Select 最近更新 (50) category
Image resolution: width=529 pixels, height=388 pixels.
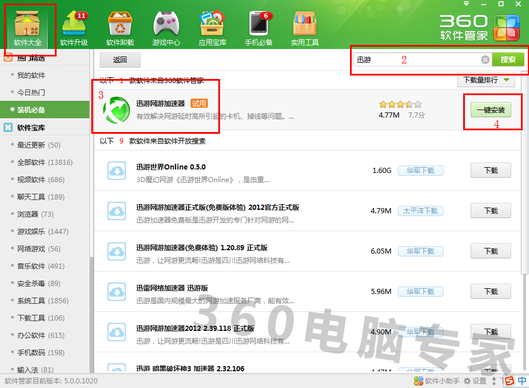tap(39, 145)
